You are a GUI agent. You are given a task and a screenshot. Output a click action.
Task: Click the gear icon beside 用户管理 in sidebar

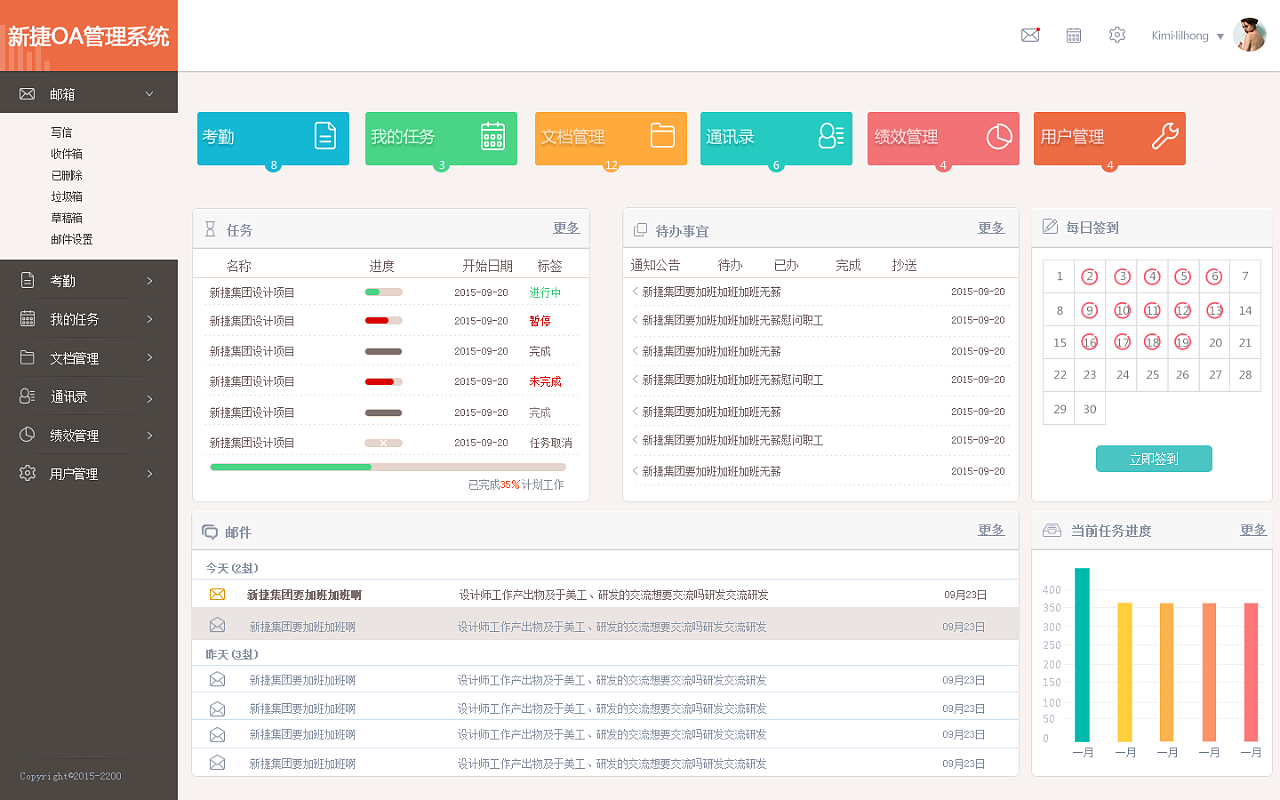[28, 473]
